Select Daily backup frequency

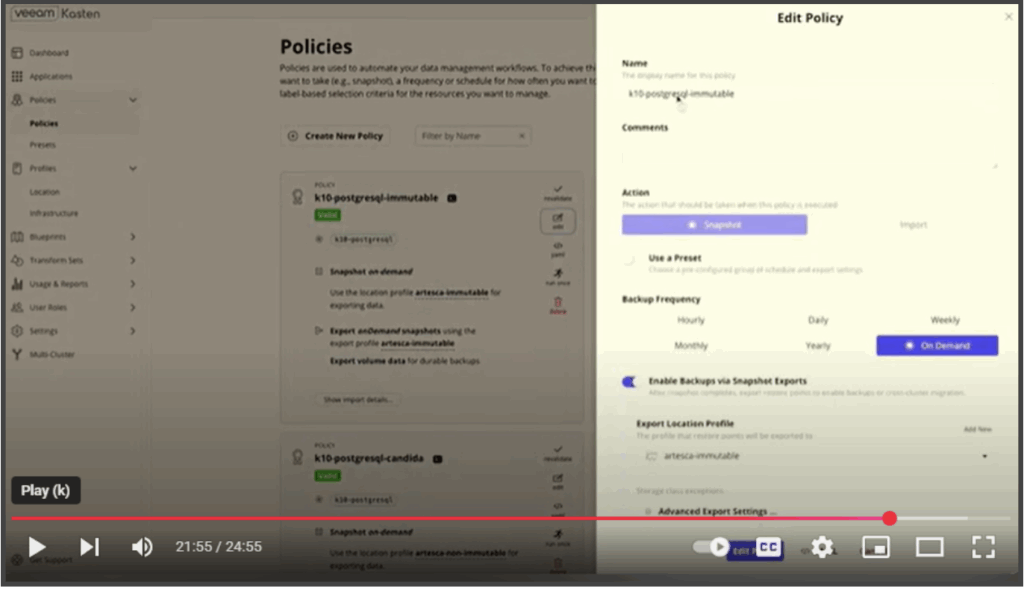point(818,320)
